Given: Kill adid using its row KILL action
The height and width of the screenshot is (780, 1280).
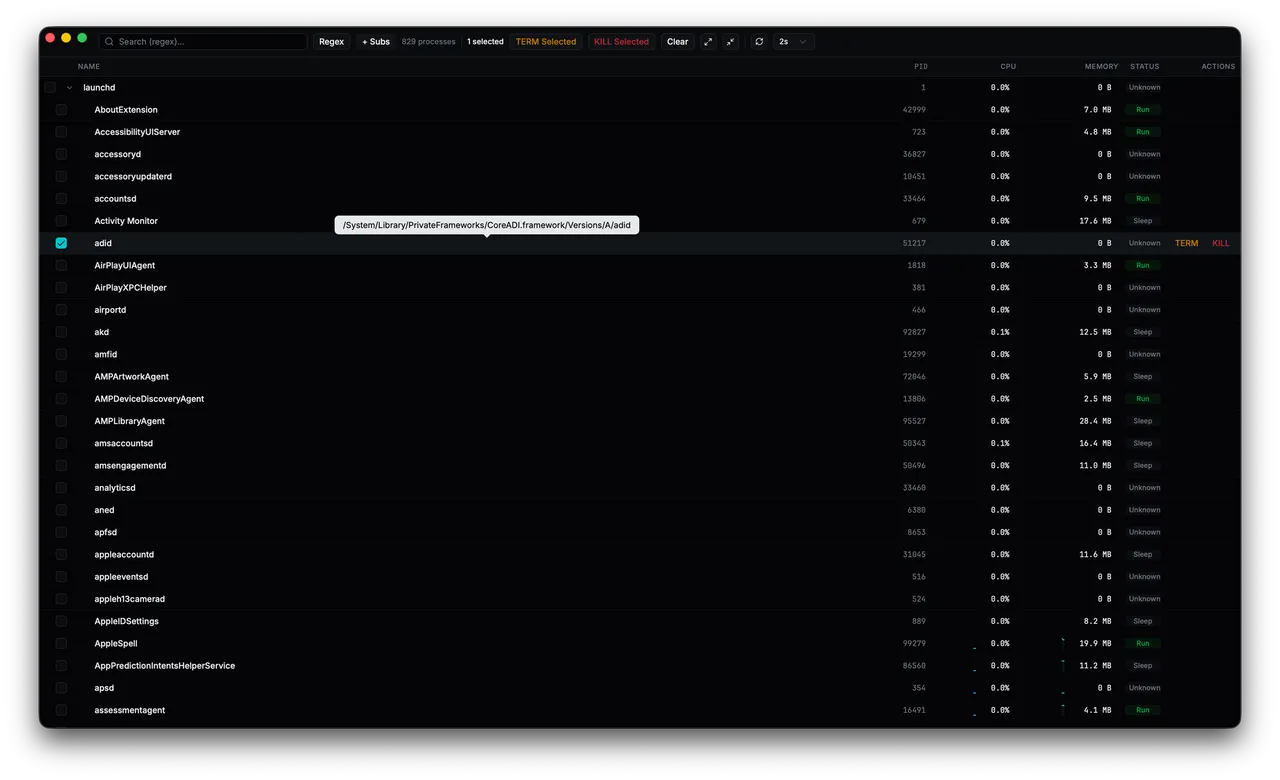Looking at the screenshot, I should pyautogui.click(x=1221, y=243).
